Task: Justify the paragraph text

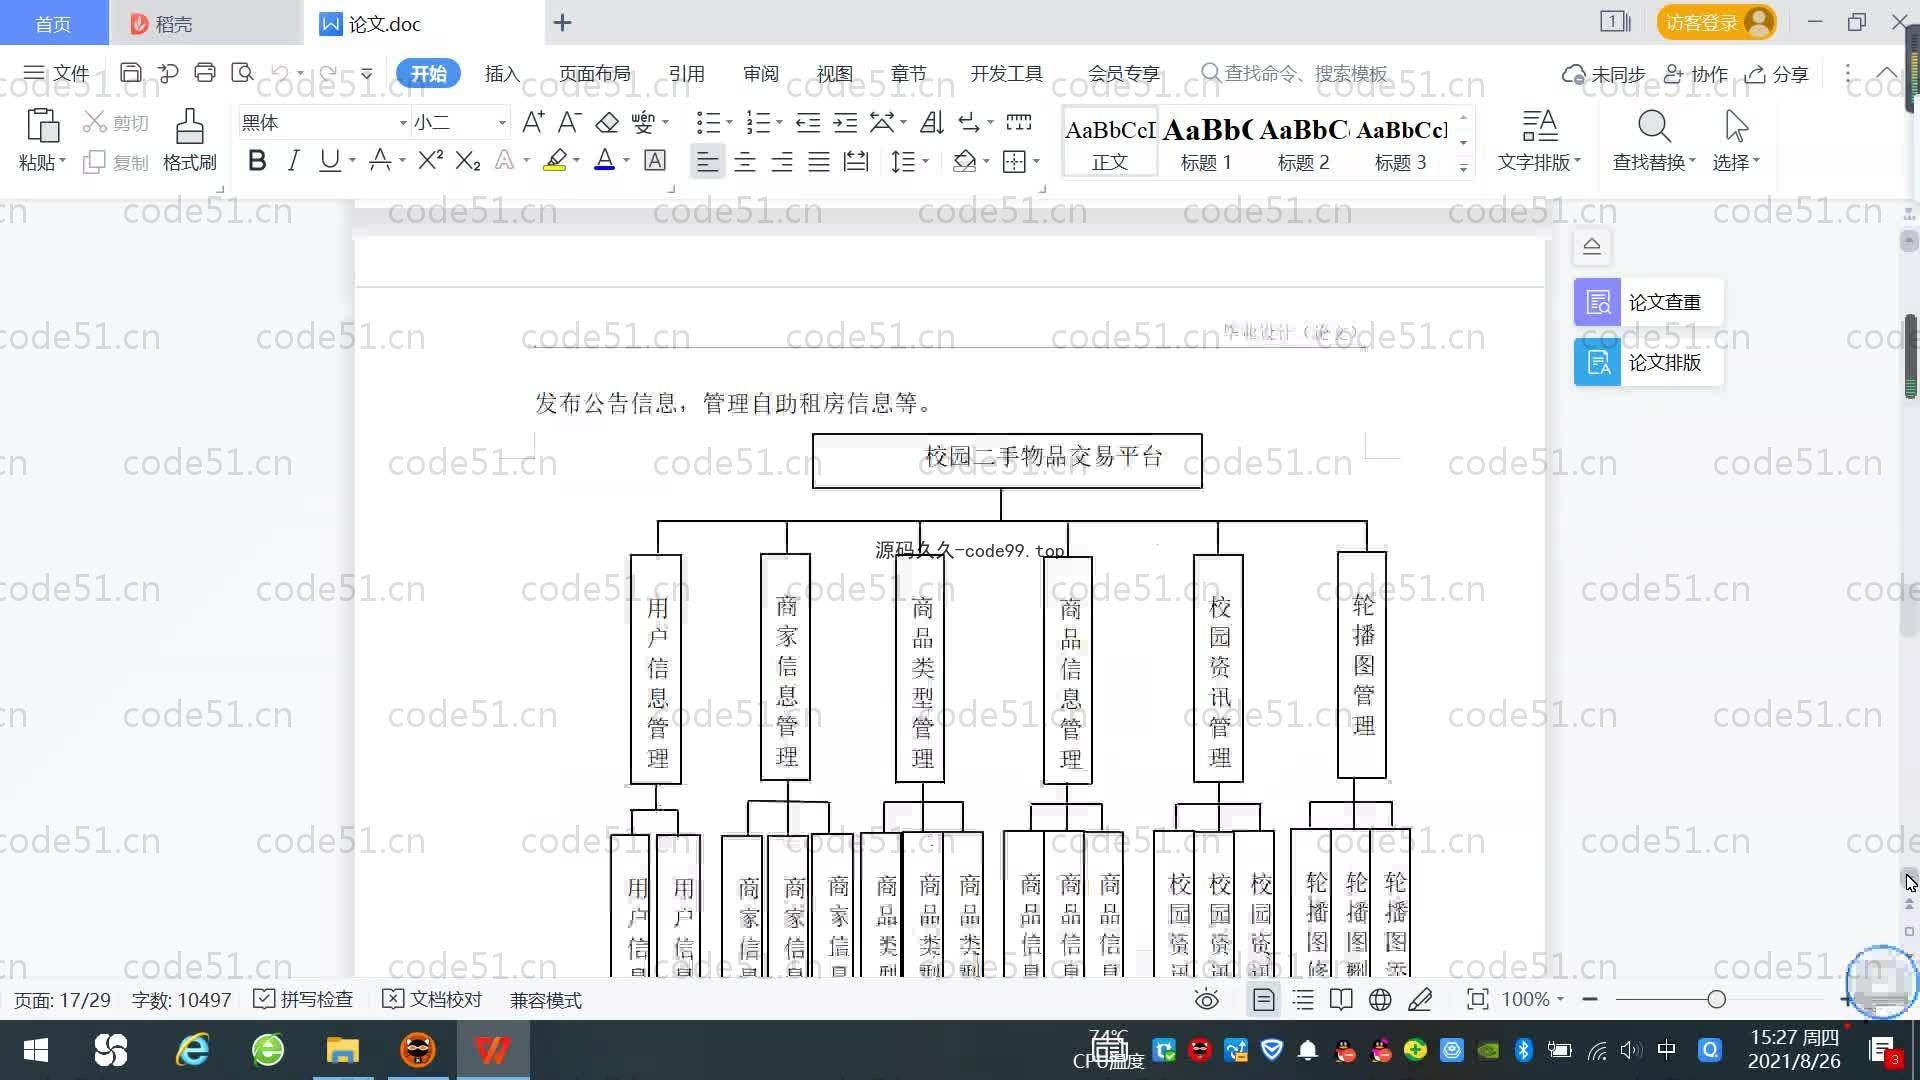Action: [x=819, y=161]
